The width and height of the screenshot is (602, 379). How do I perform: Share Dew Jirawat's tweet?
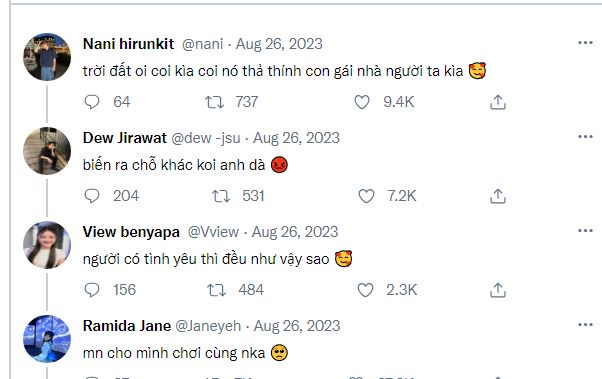498,196
